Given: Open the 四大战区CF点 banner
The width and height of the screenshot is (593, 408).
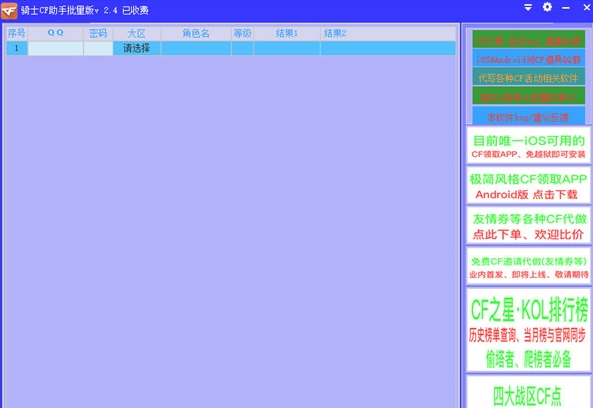Looking at the screenshot, I should point(529,392).
